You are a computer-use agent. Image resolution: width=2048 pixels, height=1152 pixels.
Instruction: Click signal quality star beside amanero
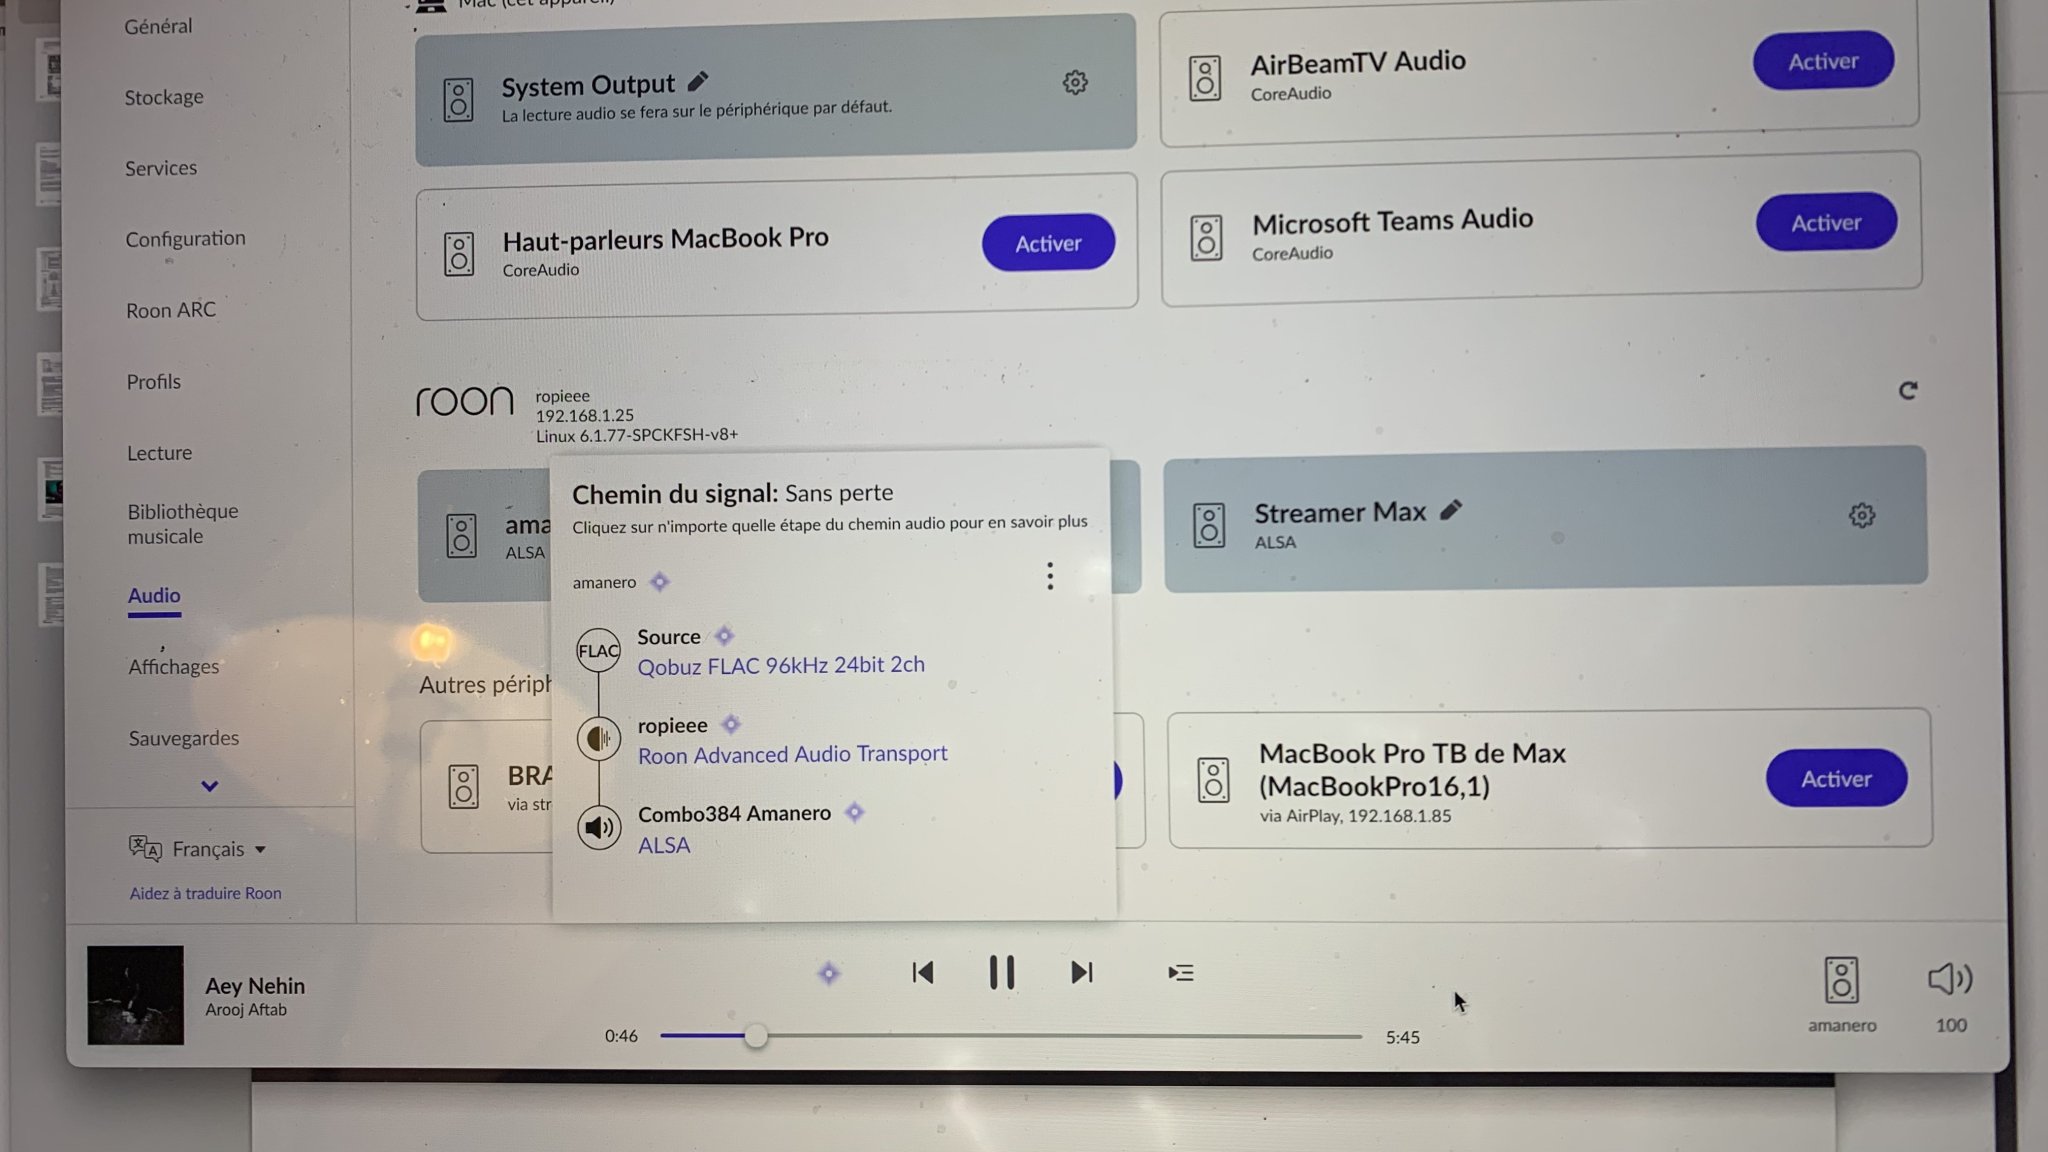tap(659, 582)
